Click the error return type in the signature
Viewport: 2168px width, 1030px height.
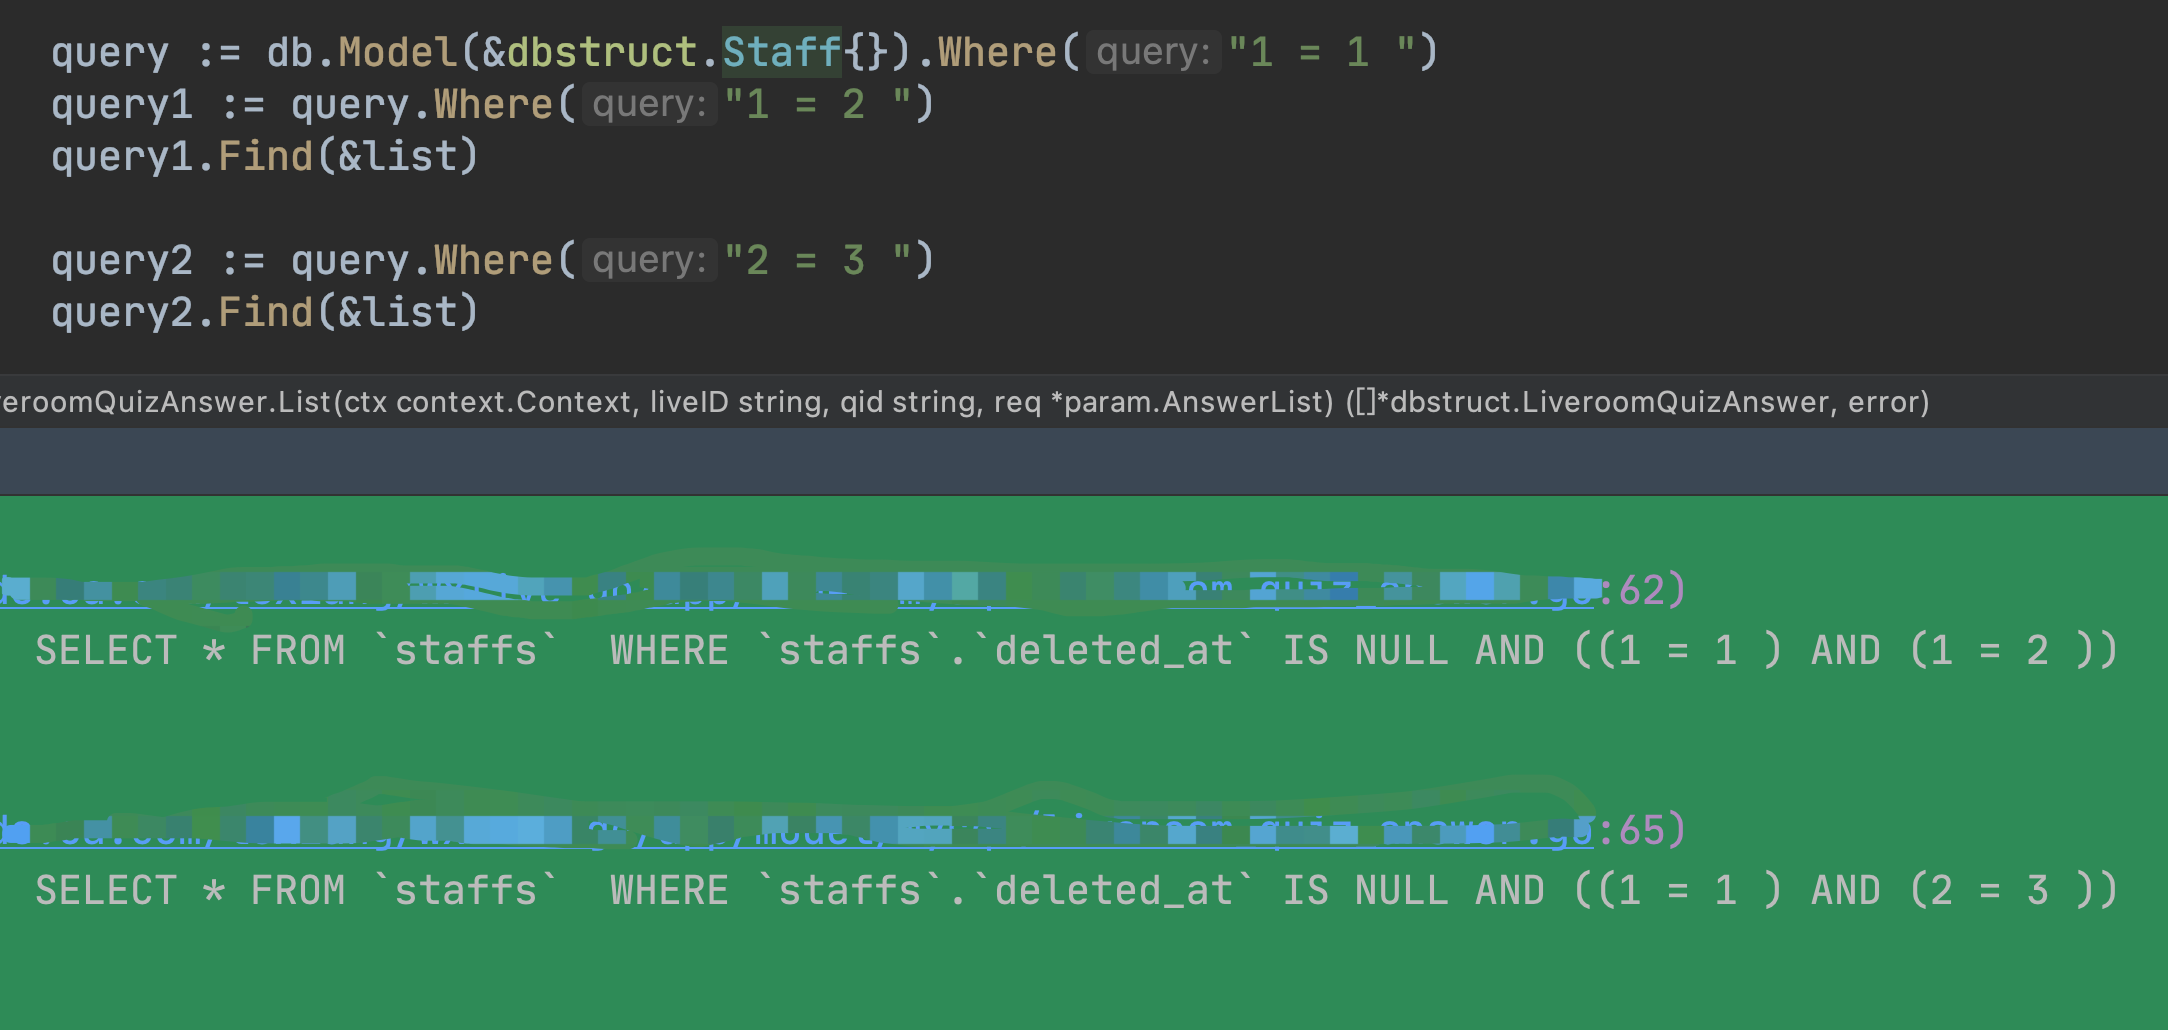1886,402
